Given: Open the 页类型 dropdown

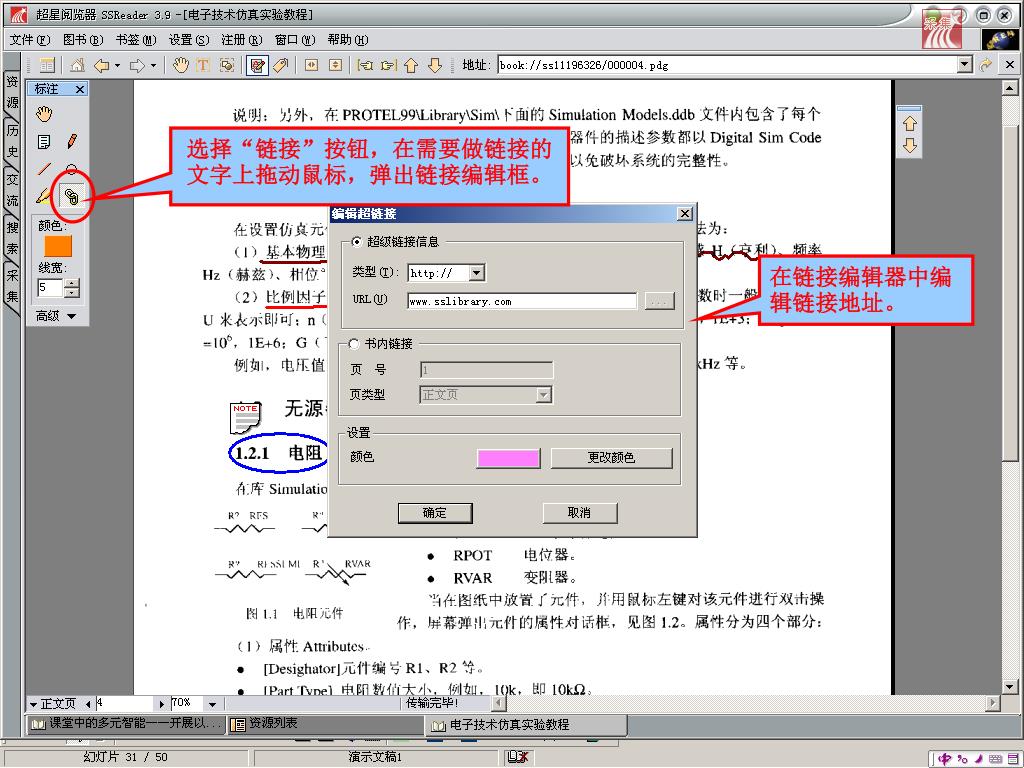Looking at the screenshot, I should pos(543,394).
